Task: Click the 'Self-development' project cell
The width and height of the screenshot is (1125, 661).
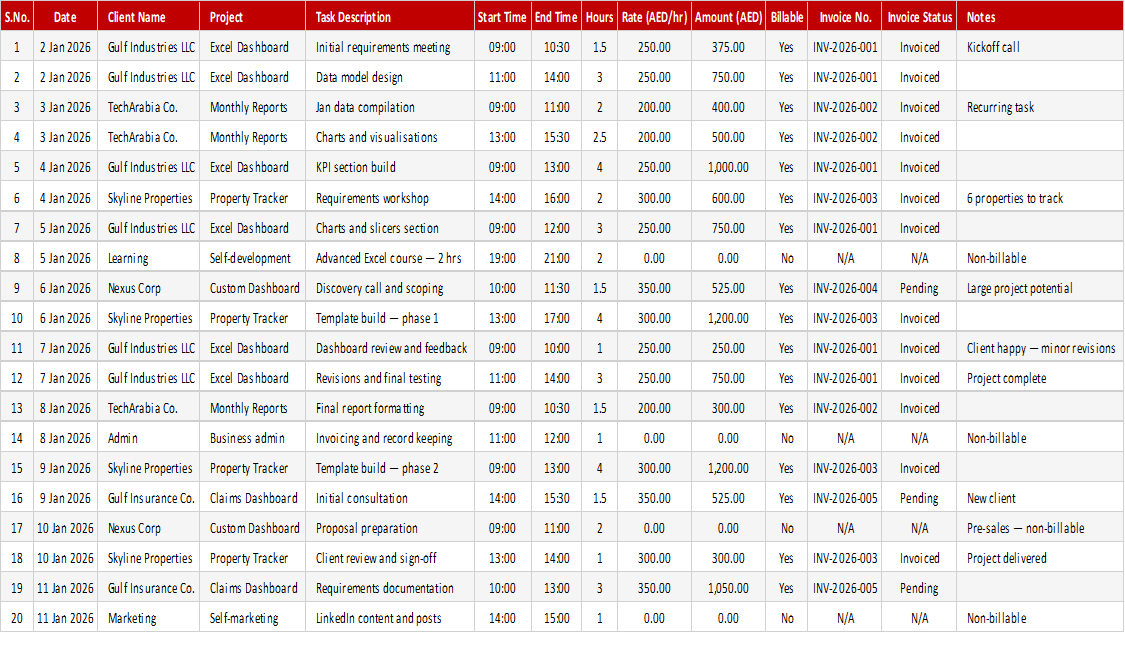Action: [253, 258]
